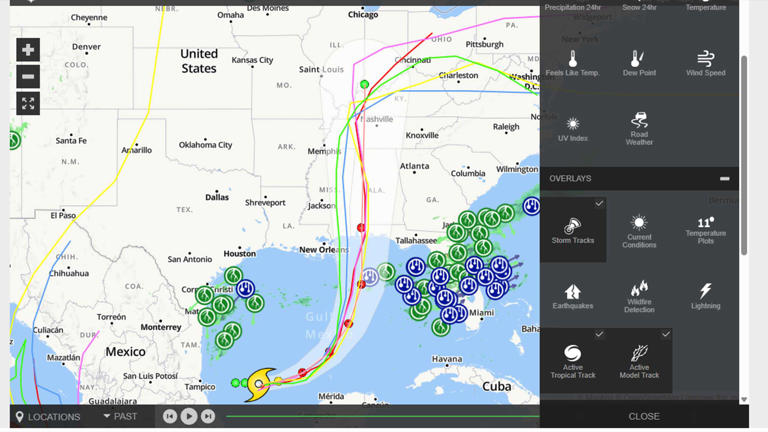Skip to the previous frame
The width and height of the screenshot is (768, 432).
[x=170, y=416]
